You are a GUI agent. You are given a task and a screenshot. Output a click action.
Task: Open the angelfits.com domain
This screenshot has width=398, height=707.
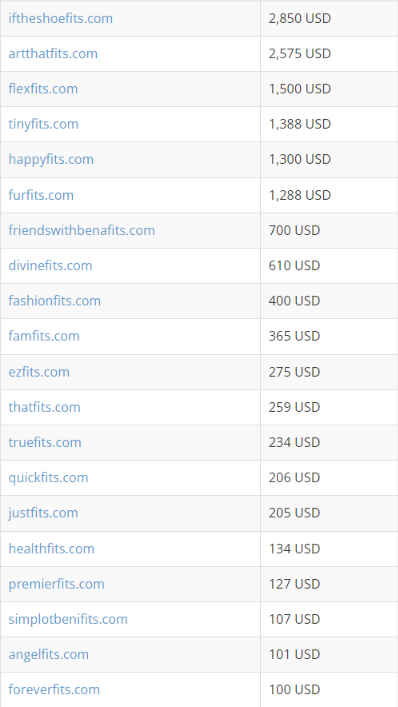(48, 654)
